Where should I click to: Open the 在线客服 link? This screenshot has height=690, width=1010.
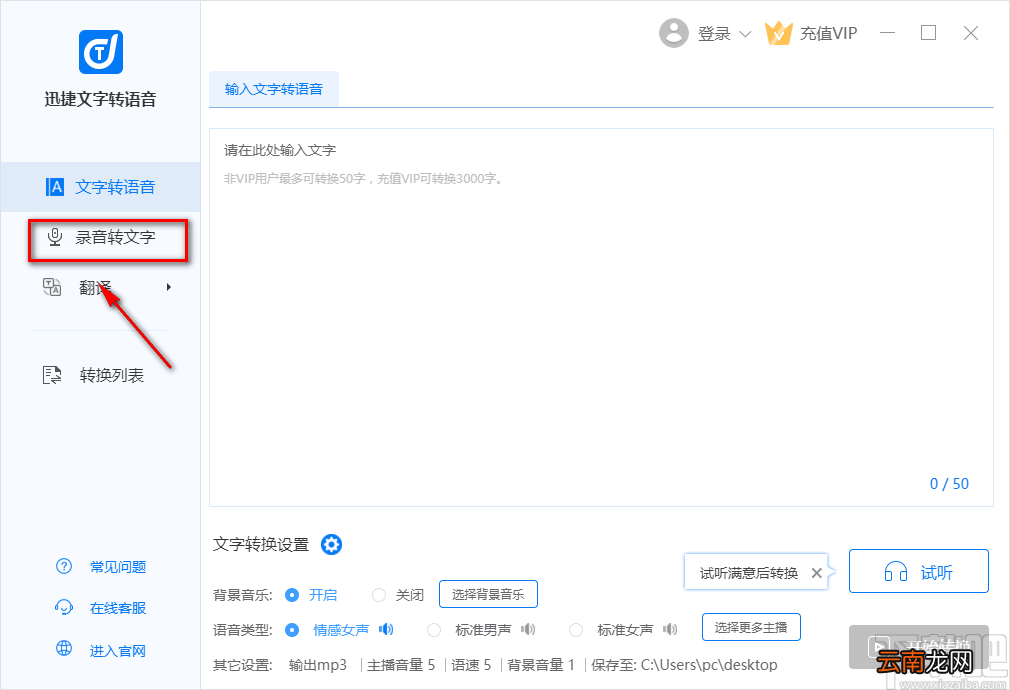click(x=118, y=608)
